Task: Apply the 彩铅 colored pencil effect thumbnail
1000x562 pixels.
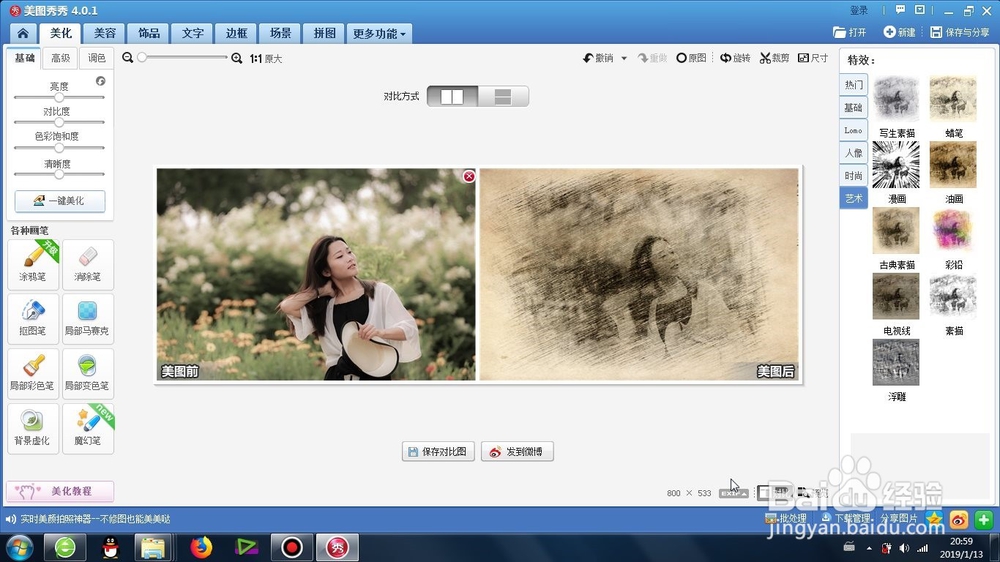Action: click(953, 230)
